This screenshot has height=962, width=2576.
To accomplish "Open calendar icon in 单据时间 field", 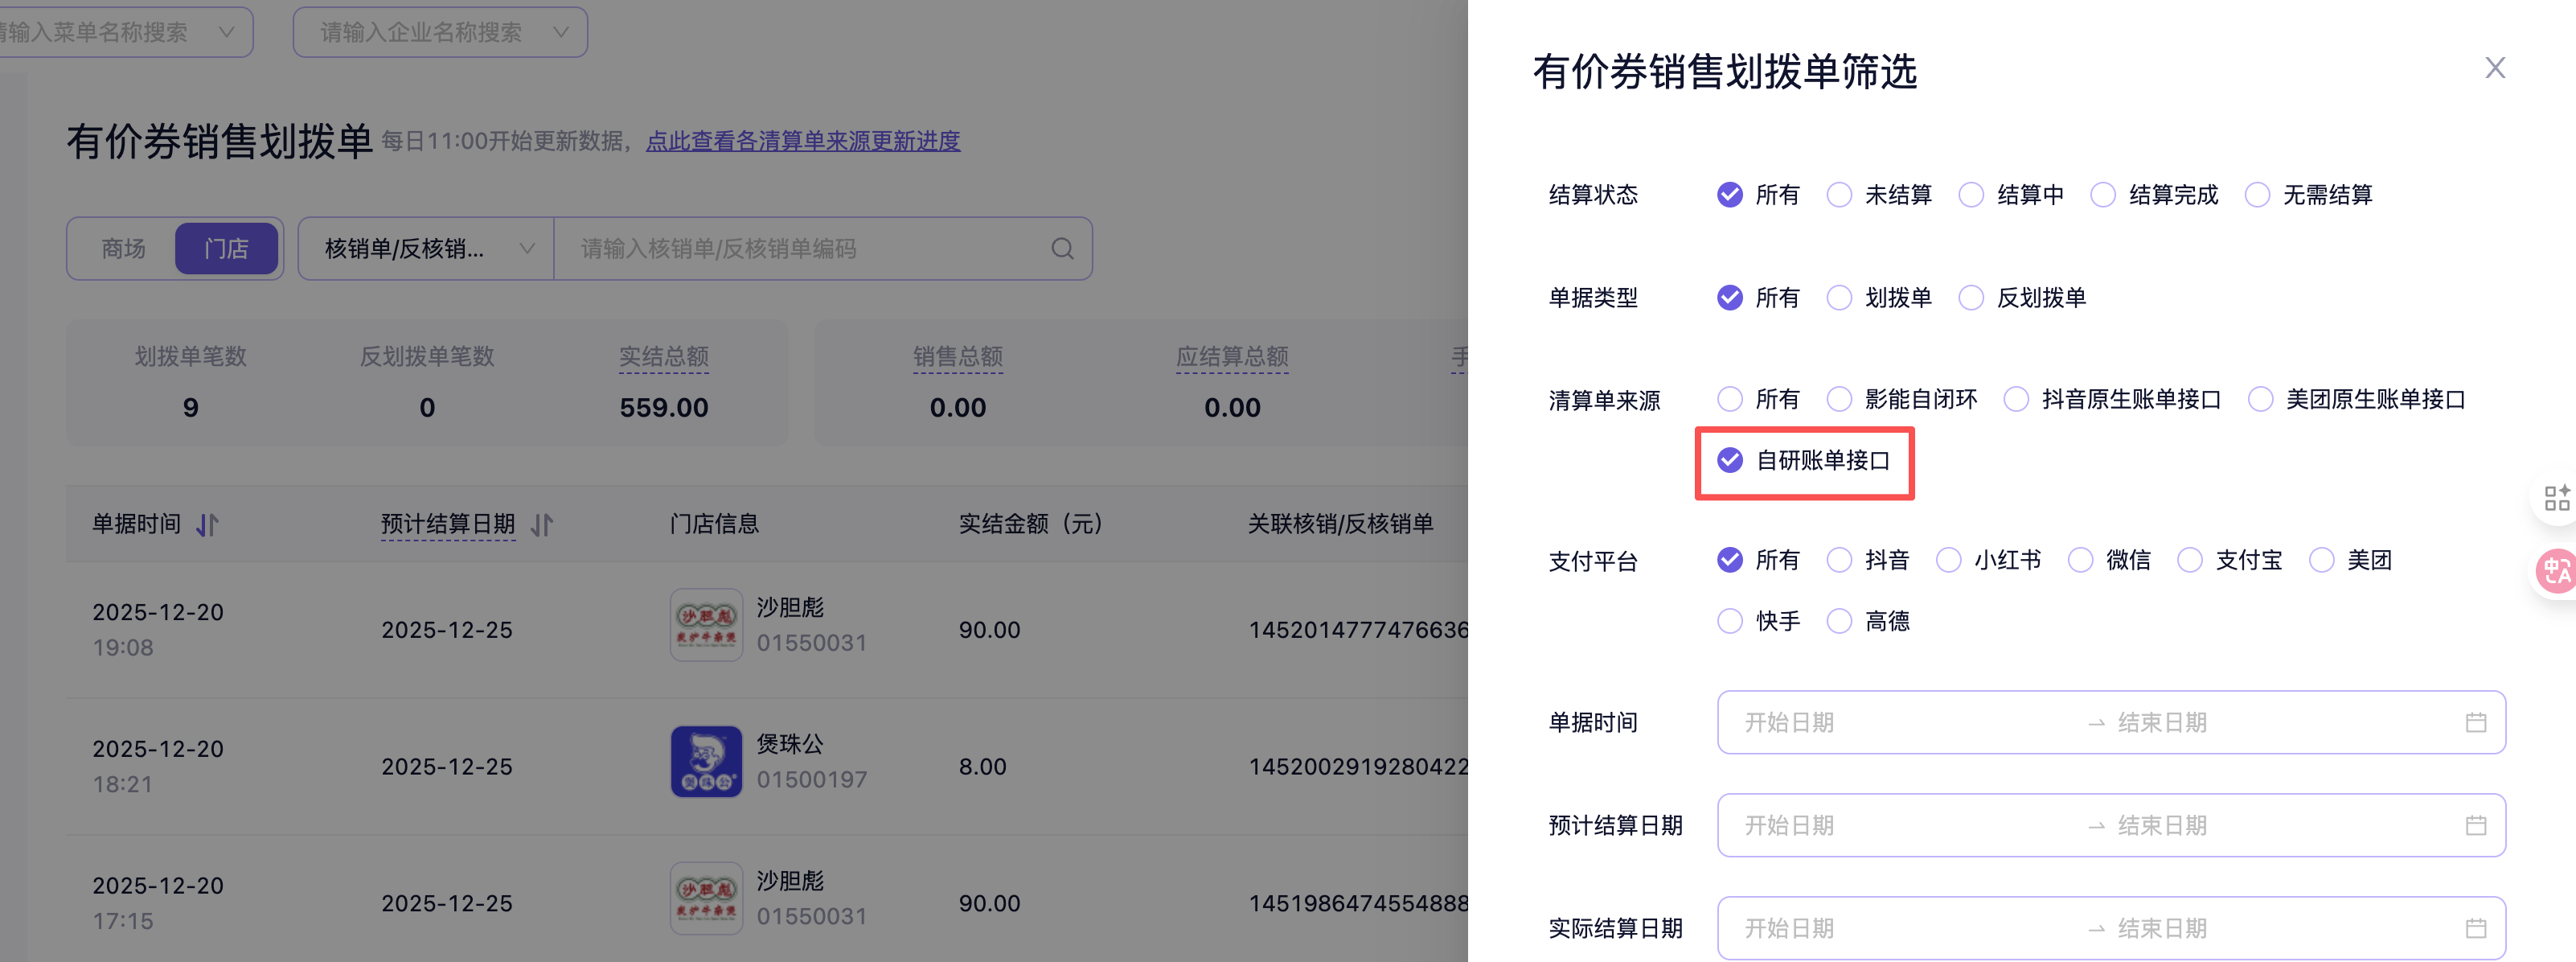I will pos(2475,723).
